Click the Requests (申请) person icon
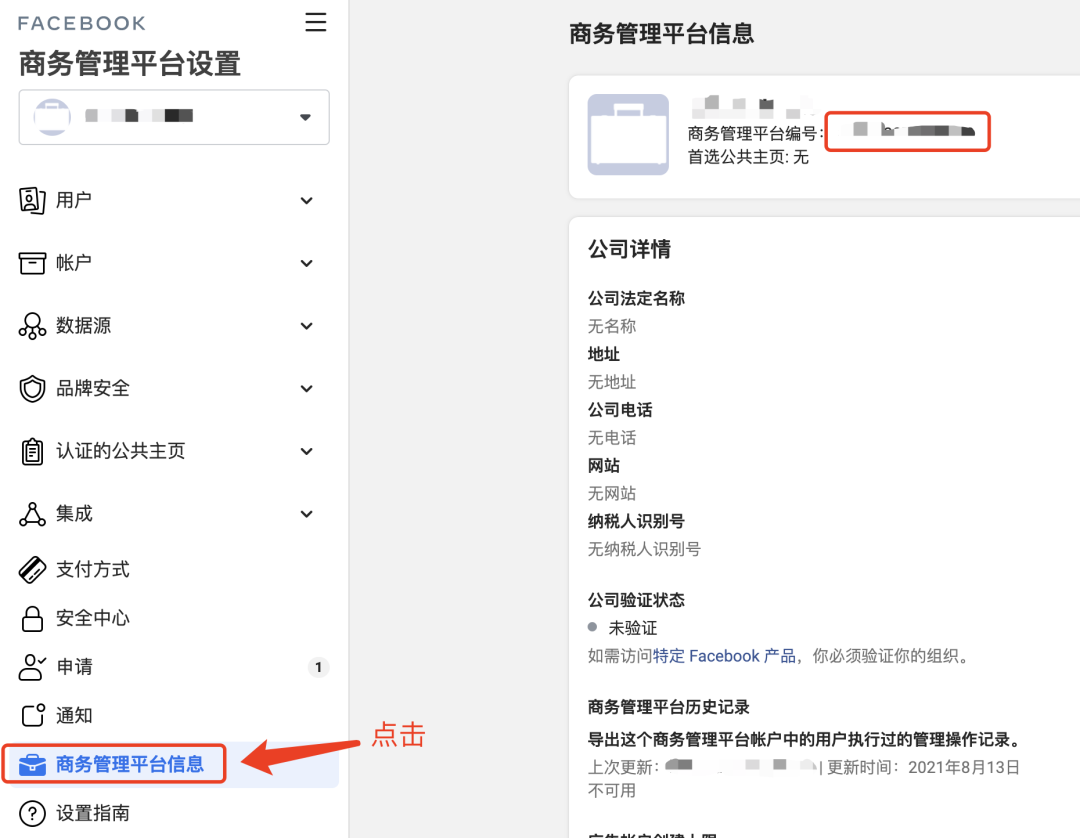Viewport: 1080px width, 838px height. (x=32, y=667)
